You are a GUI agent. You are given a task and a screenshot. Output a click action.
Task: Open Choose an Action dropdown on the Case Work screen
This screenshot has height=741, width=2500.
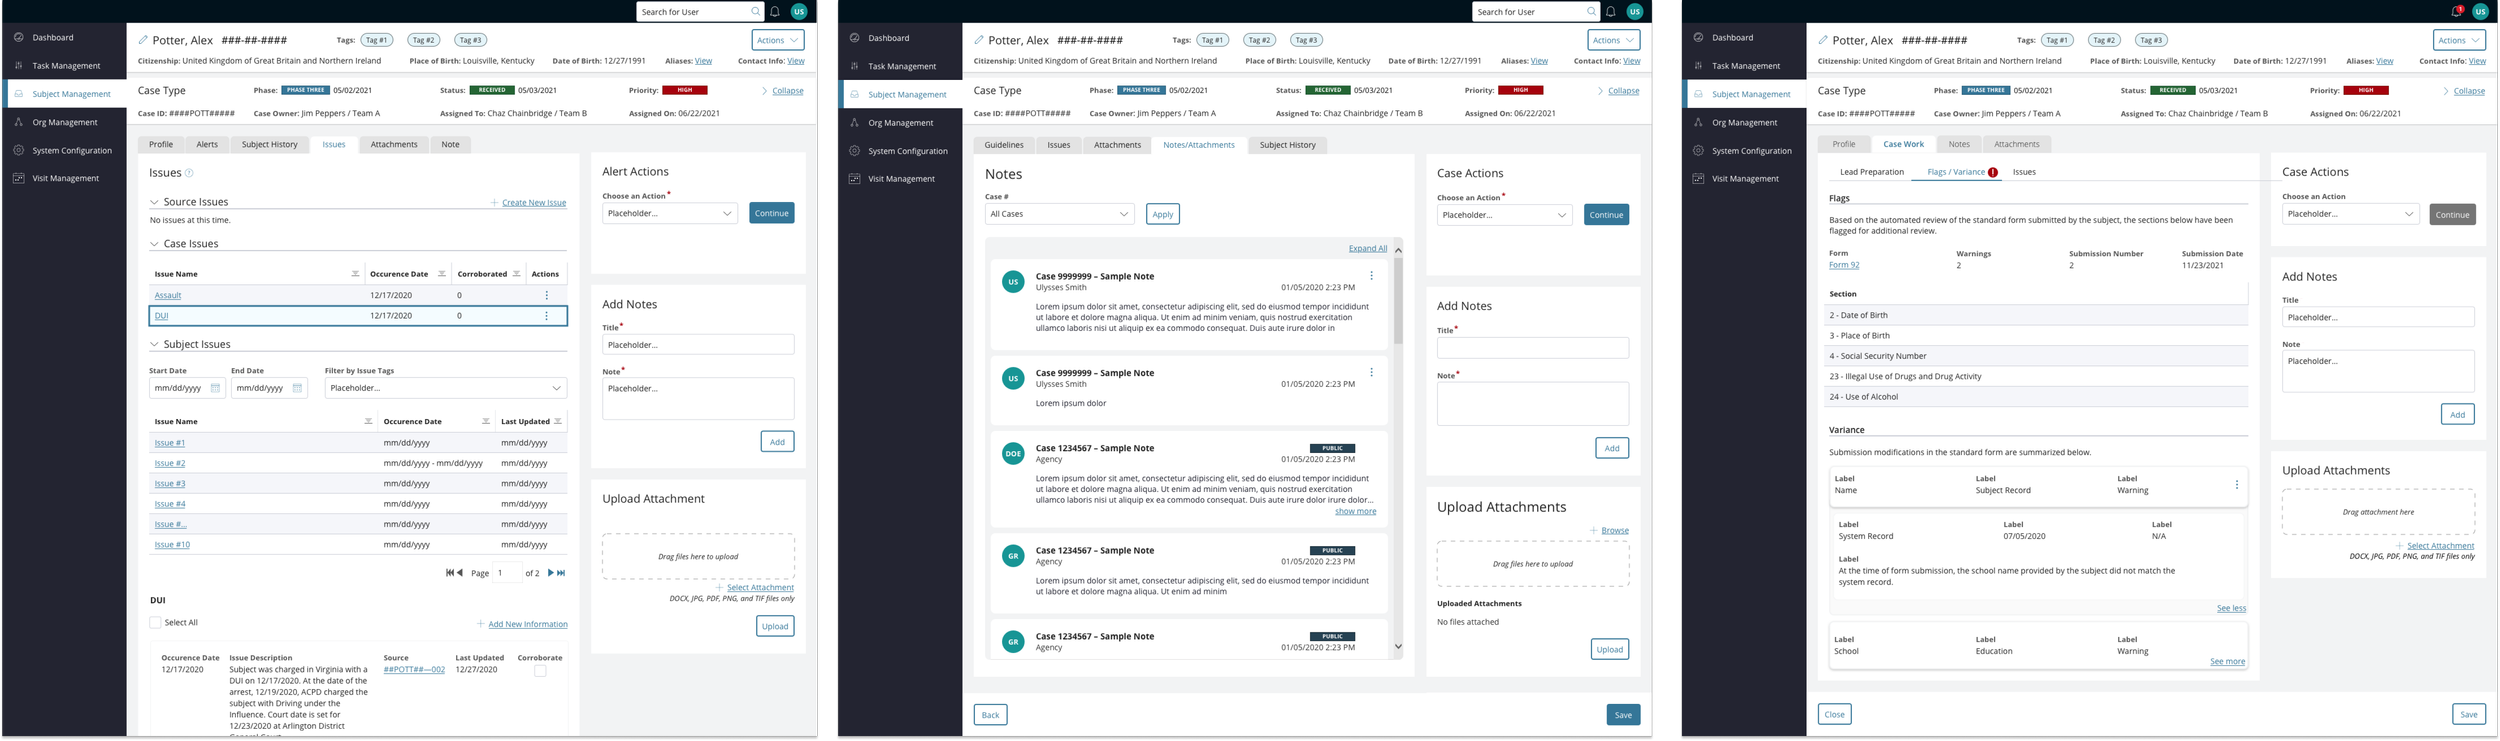pyautogui.click(x=2350, y=214)
